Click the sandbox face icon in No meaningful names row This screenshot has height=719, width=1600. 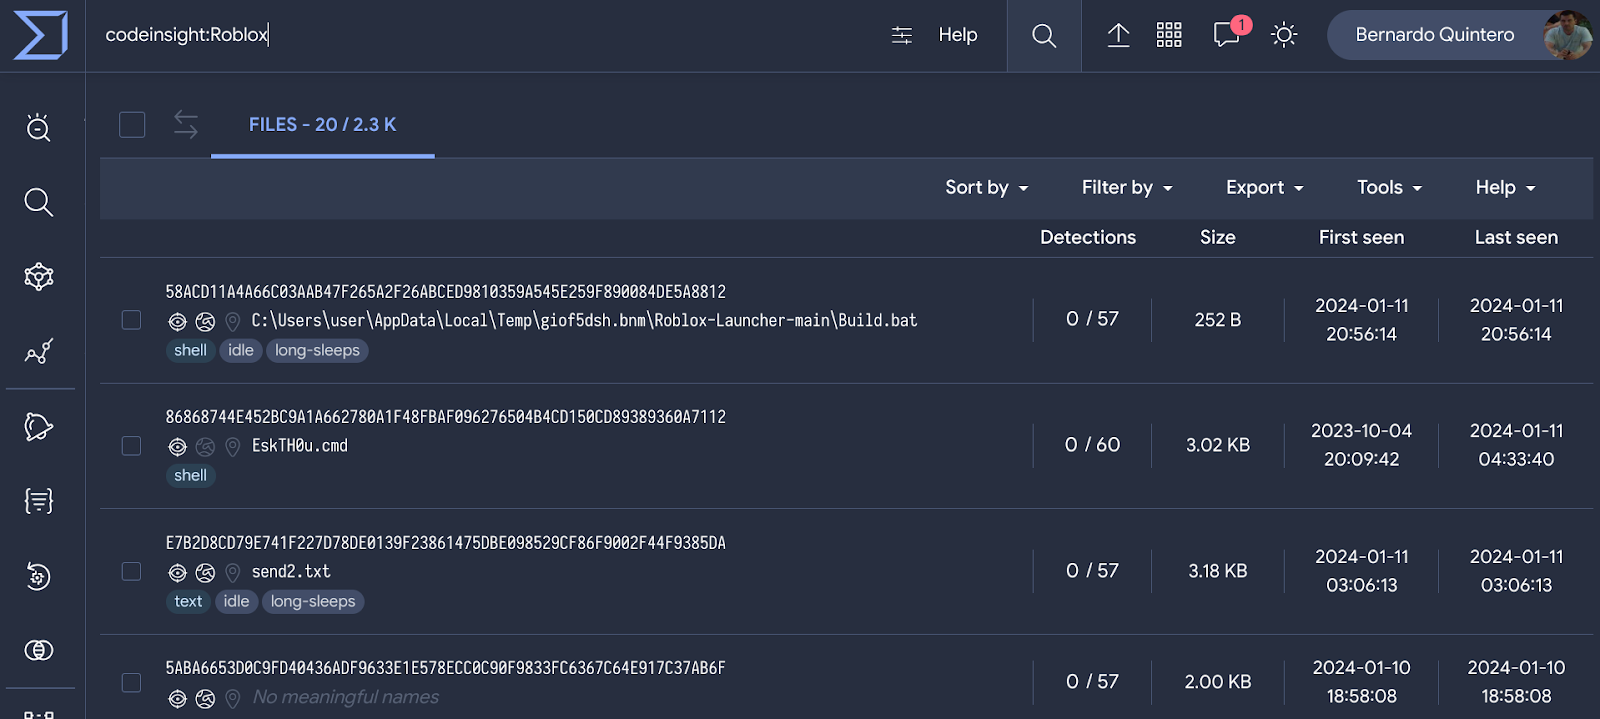point(205,699)
